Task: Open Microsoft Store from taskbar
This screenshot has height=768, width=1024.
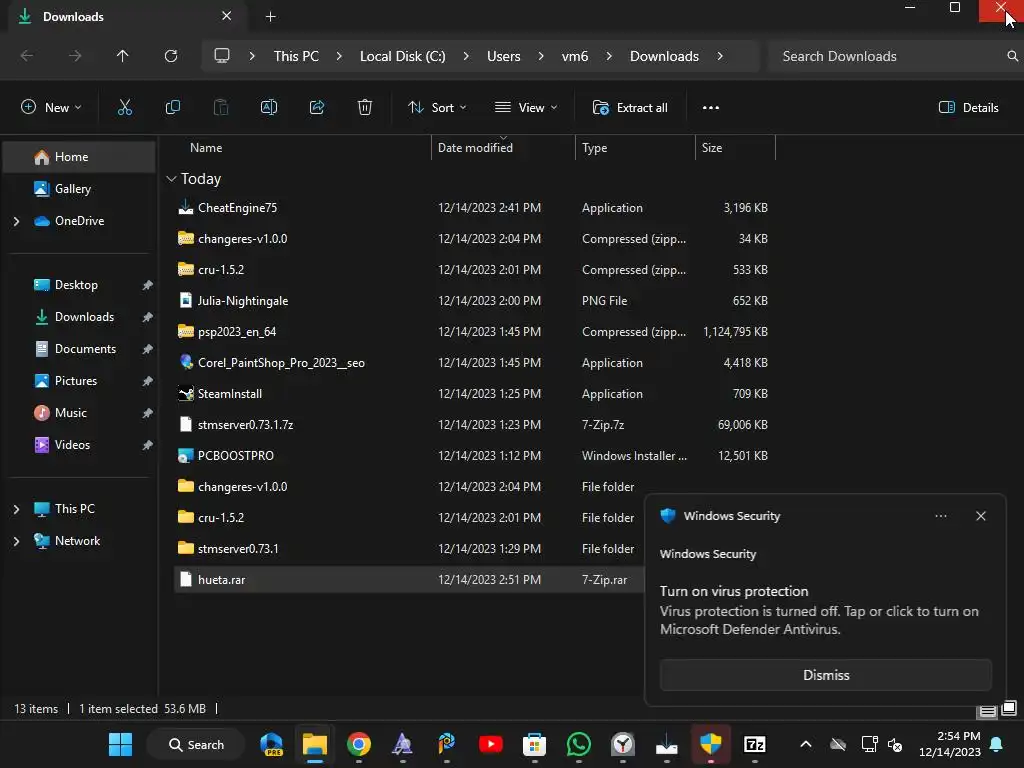Action: (534, 744)
